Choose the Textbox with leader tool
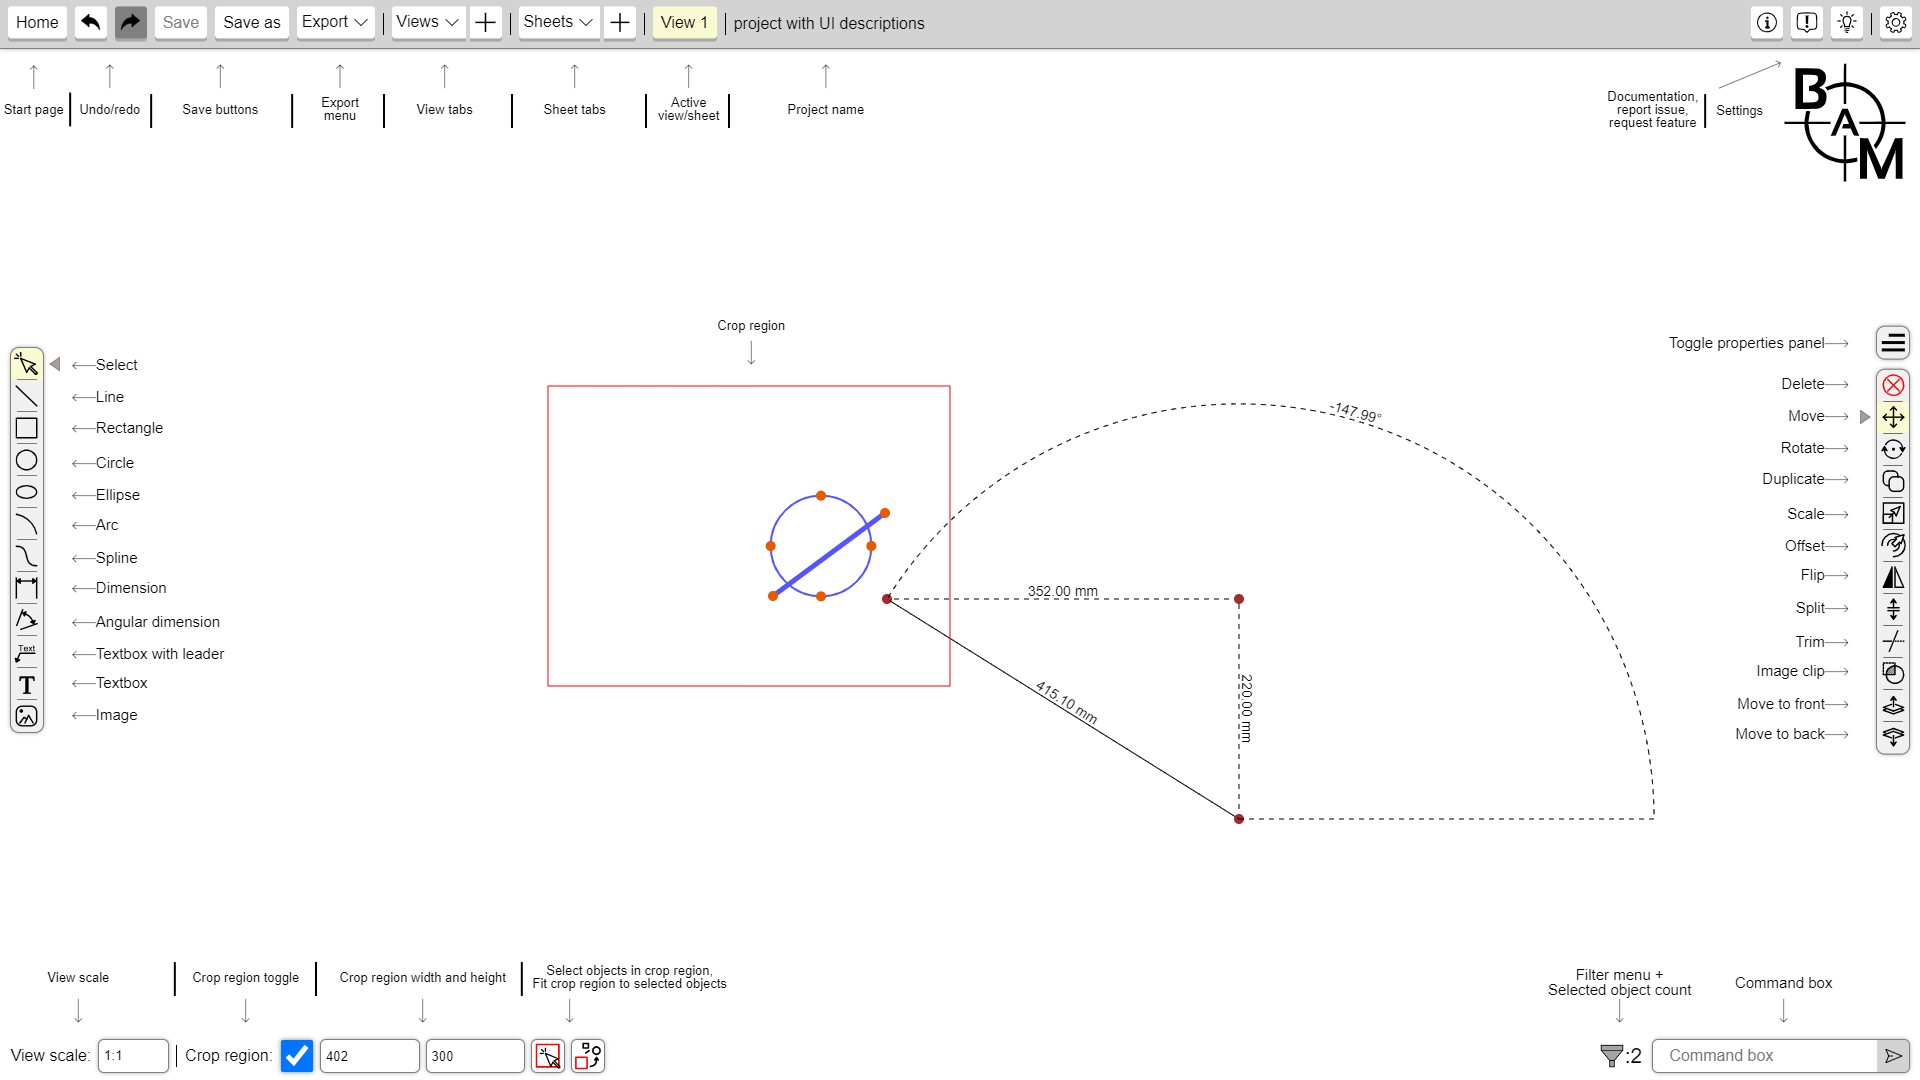Image resolution: width=1920 pixels, height=1080 pixels. click(27, 653)
